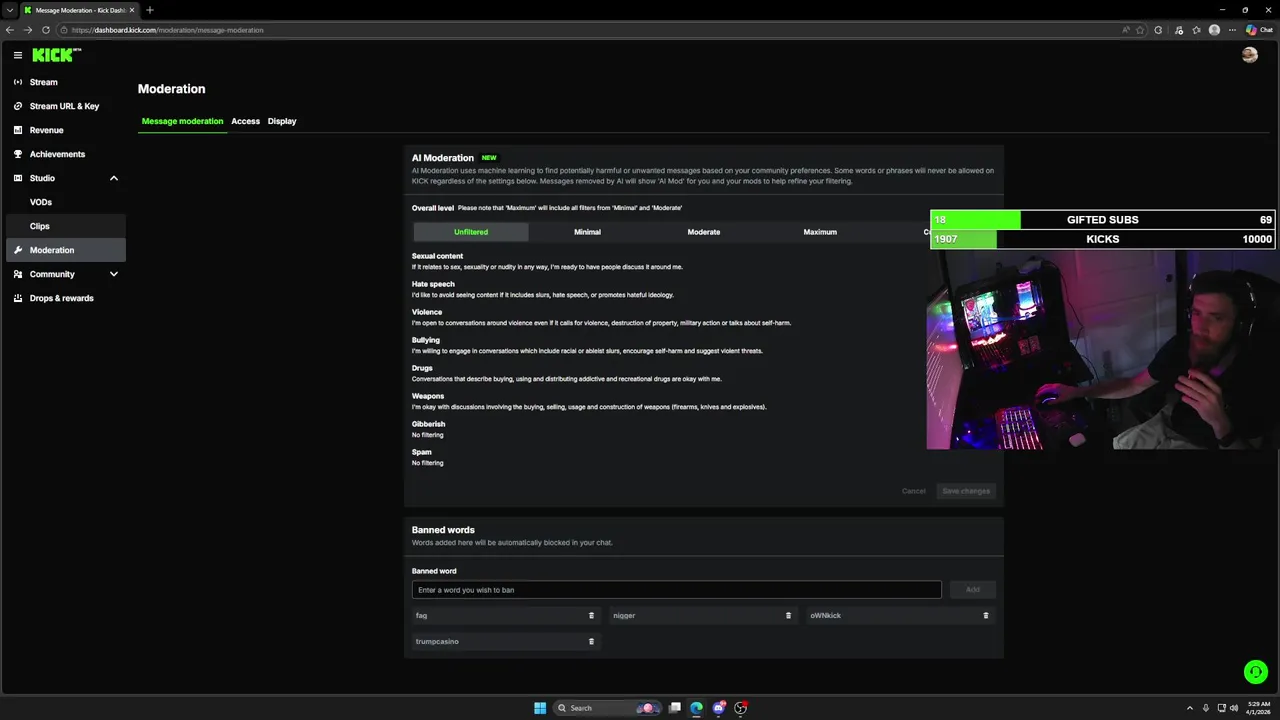Select the Moderate moderation level
The height and width of the screenshot is (720, 1280).
tap(703, 232)
